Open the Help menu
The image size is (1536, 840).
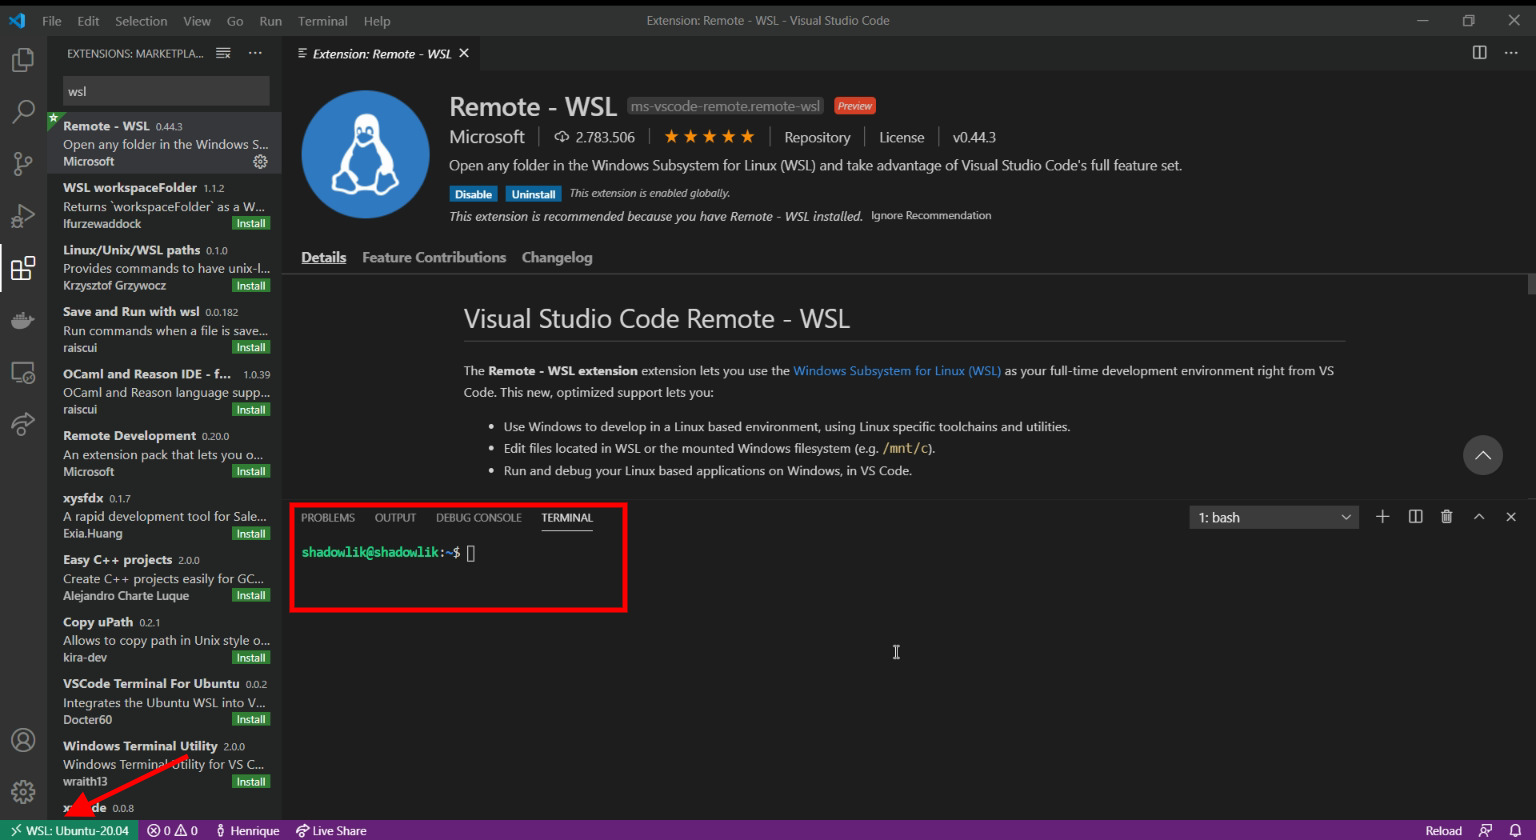[x=377, y=20]
